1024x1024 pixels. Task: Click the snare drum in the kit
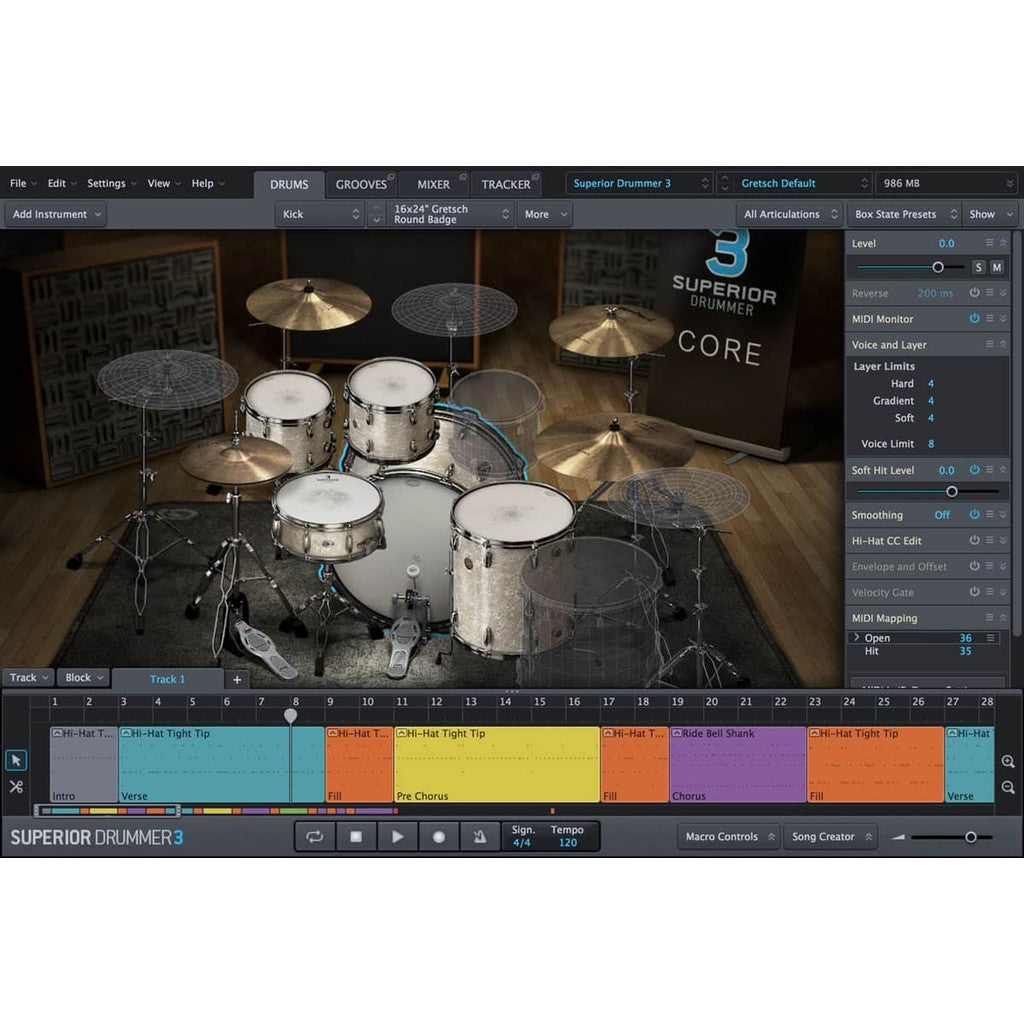pos(328,516)
